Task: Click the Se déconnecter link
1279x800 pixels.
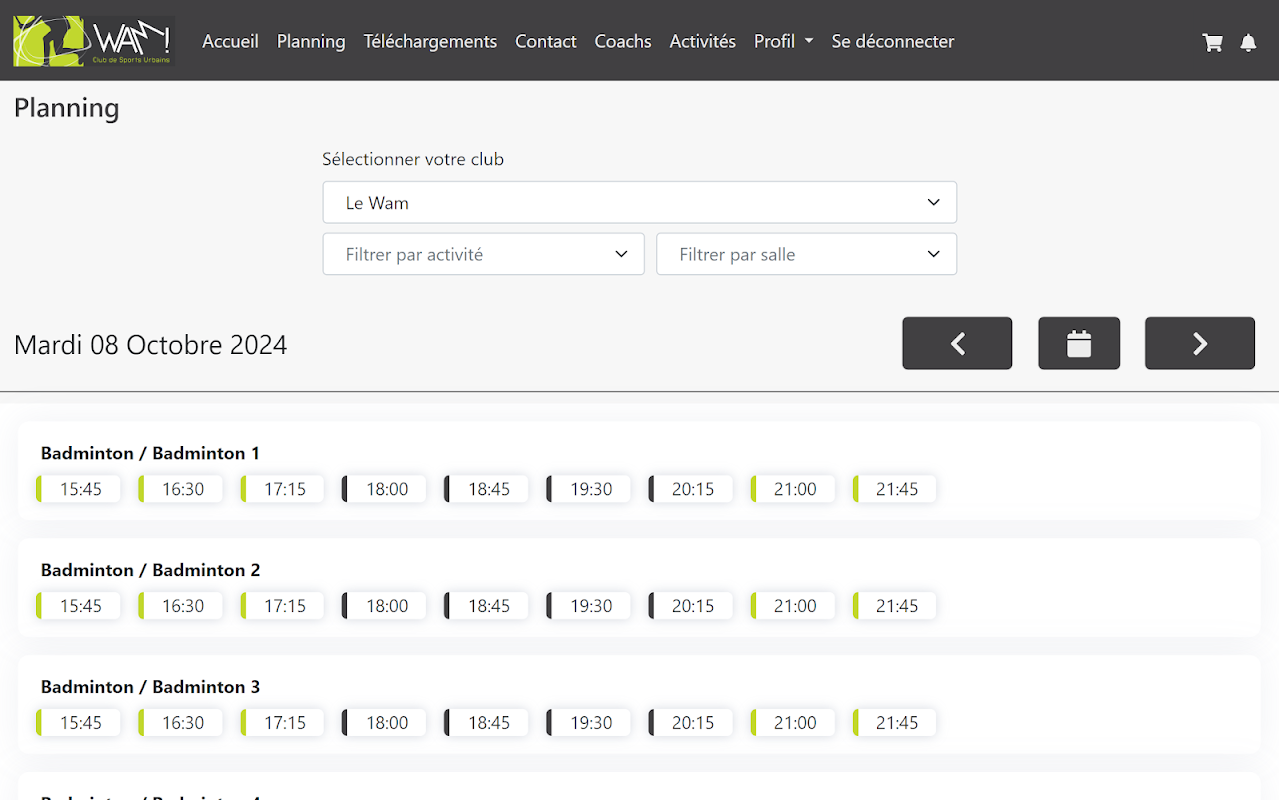Action: point(893,41)
